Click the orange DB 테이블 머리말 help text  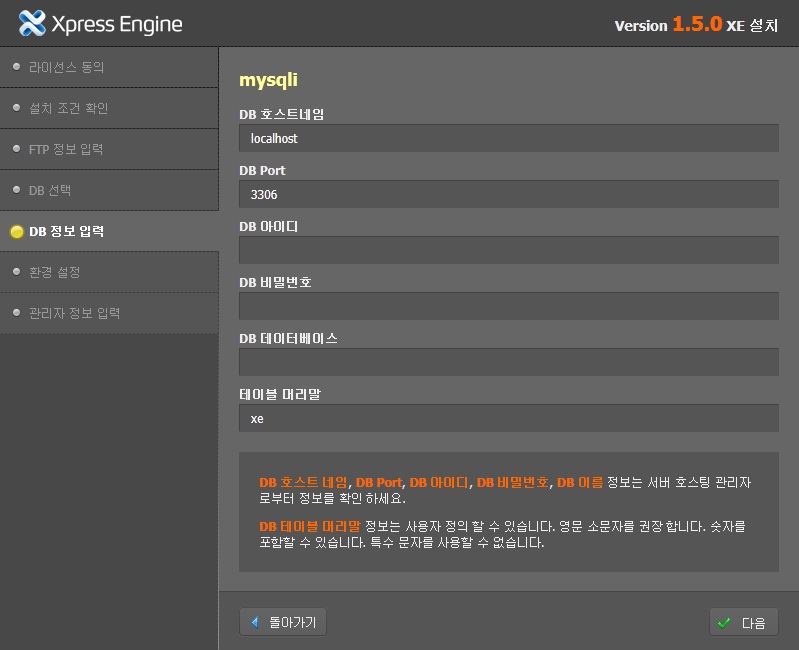tap(310, 526)
